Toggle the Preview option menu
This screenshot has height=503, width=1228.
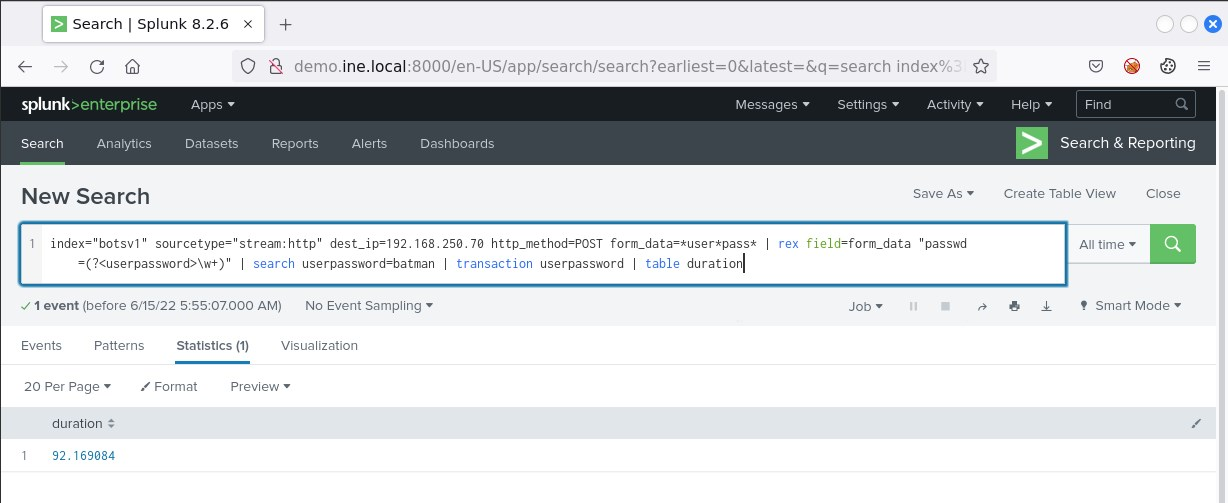click(260, 386)
